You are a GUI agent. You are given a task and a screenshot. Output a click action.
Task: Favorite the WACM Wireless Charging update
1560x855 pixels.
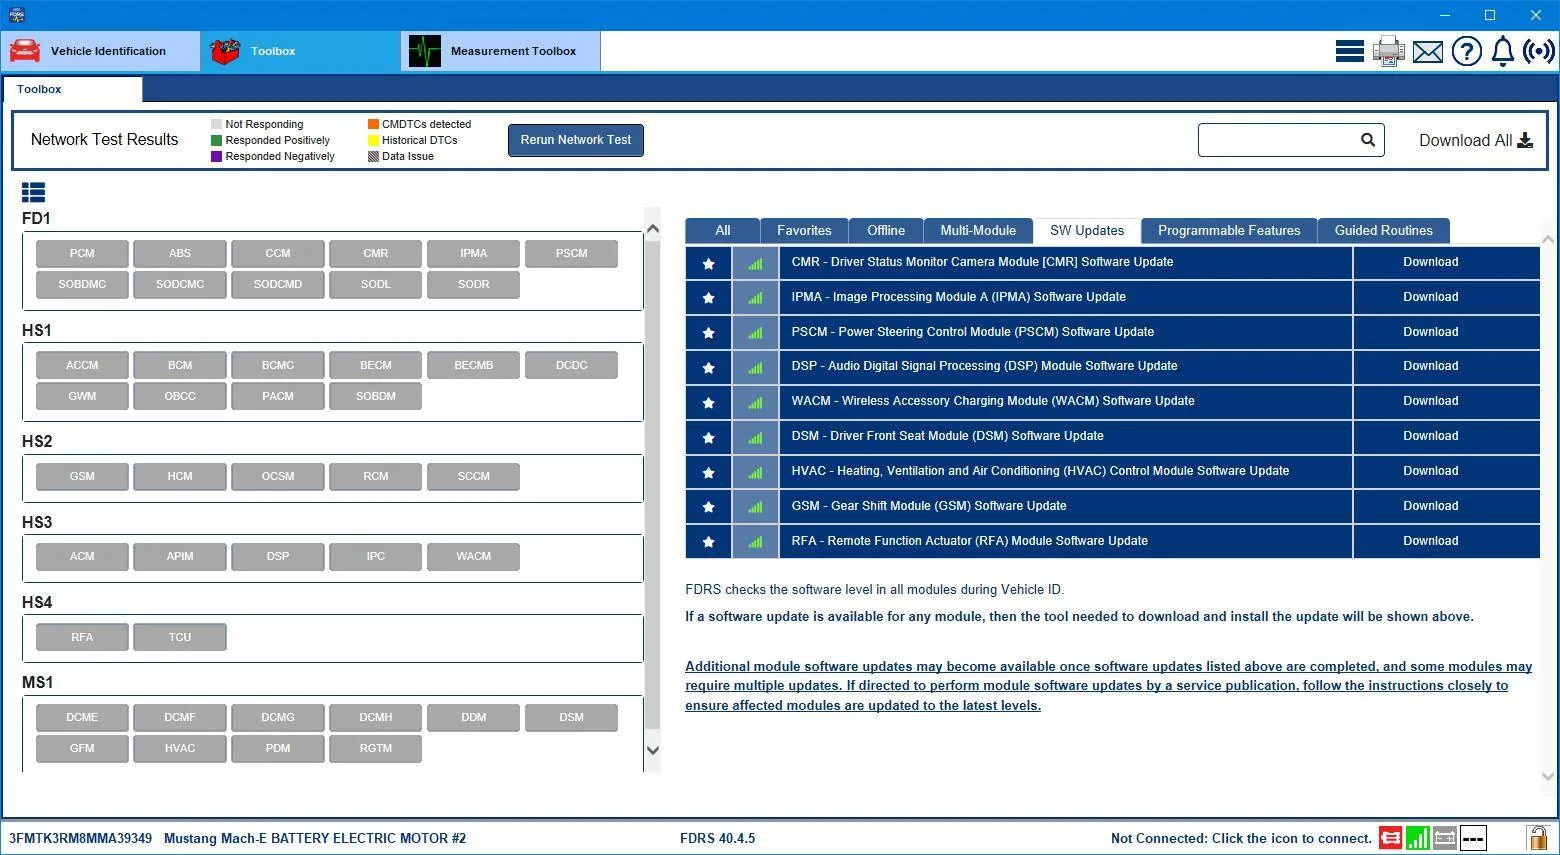pyautogui.click(x=708, y=402)
